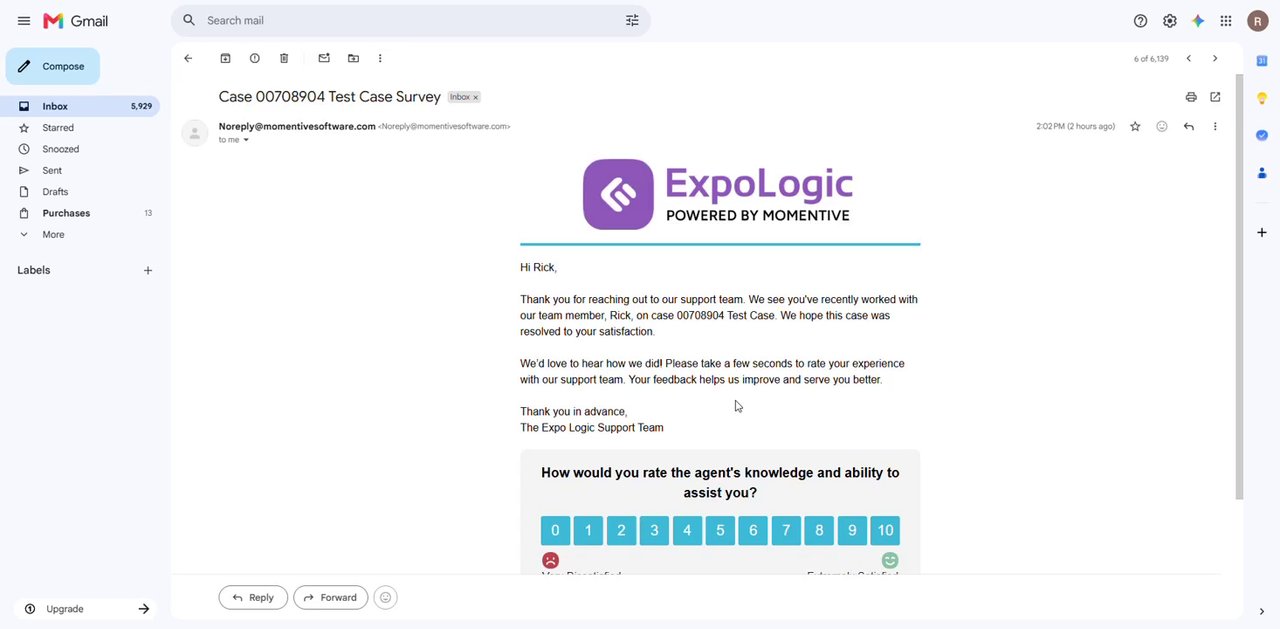Image resolution: width=1280 pixels, height=629 pixels.
Task: Open the Purchases category
Action: point(80,213)
